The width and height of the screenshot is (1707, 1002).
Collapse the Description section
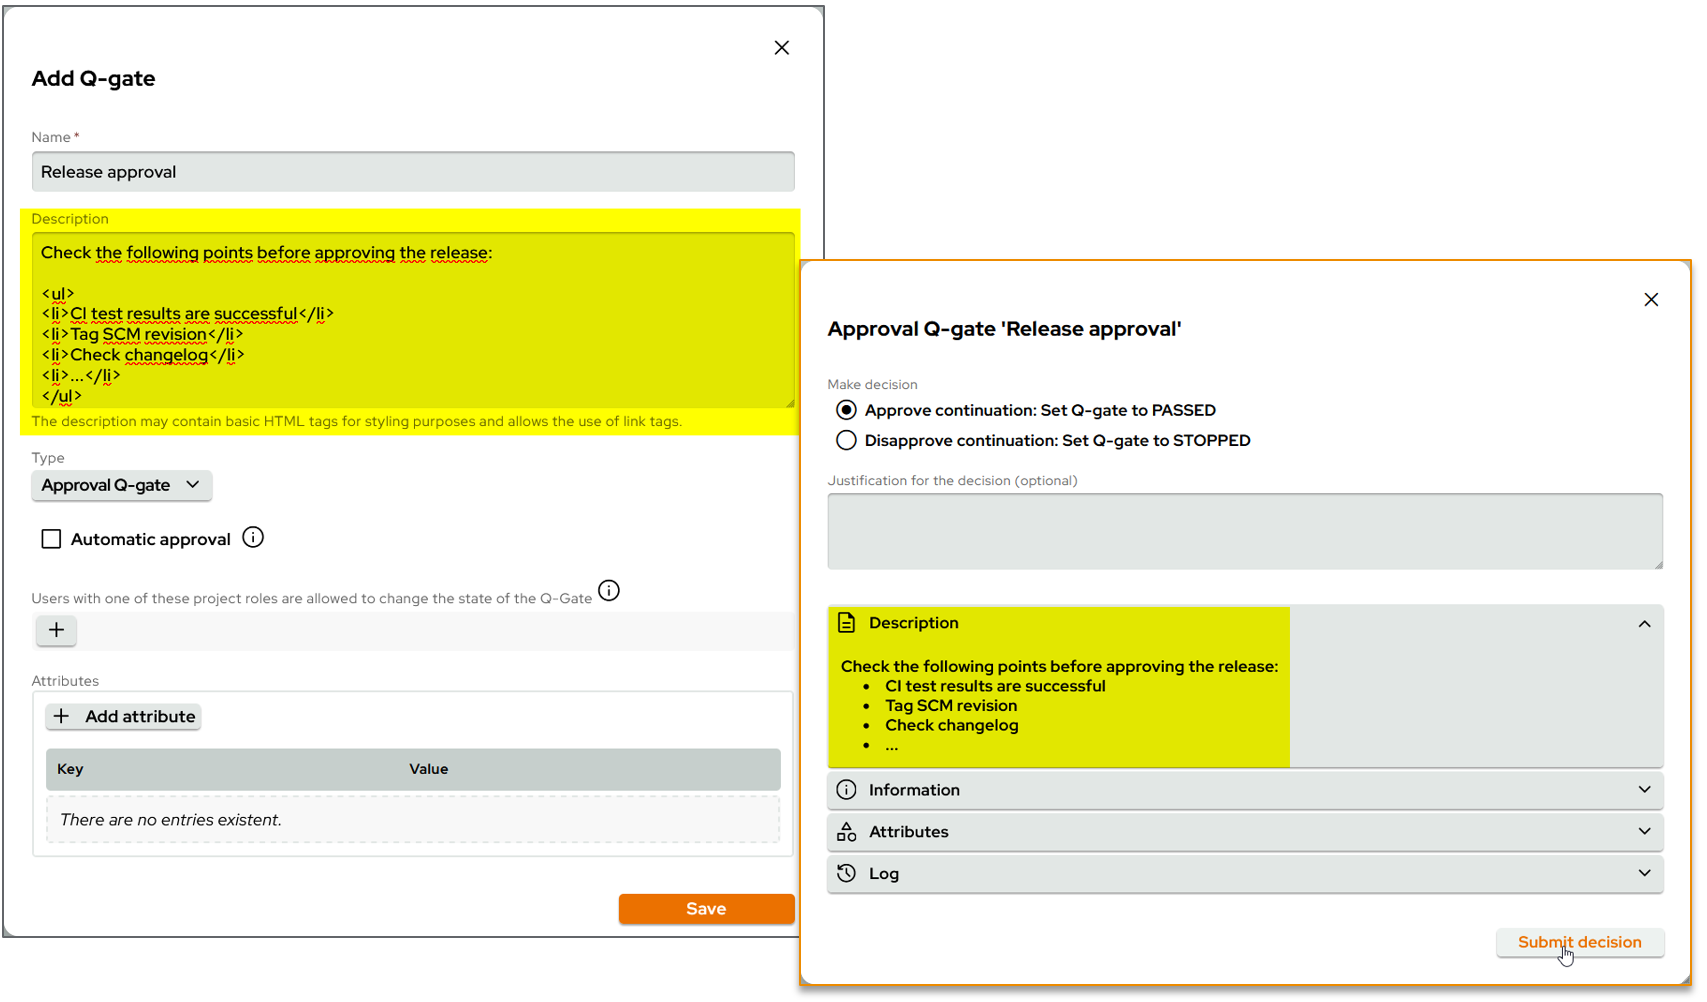pos(1644,623)
